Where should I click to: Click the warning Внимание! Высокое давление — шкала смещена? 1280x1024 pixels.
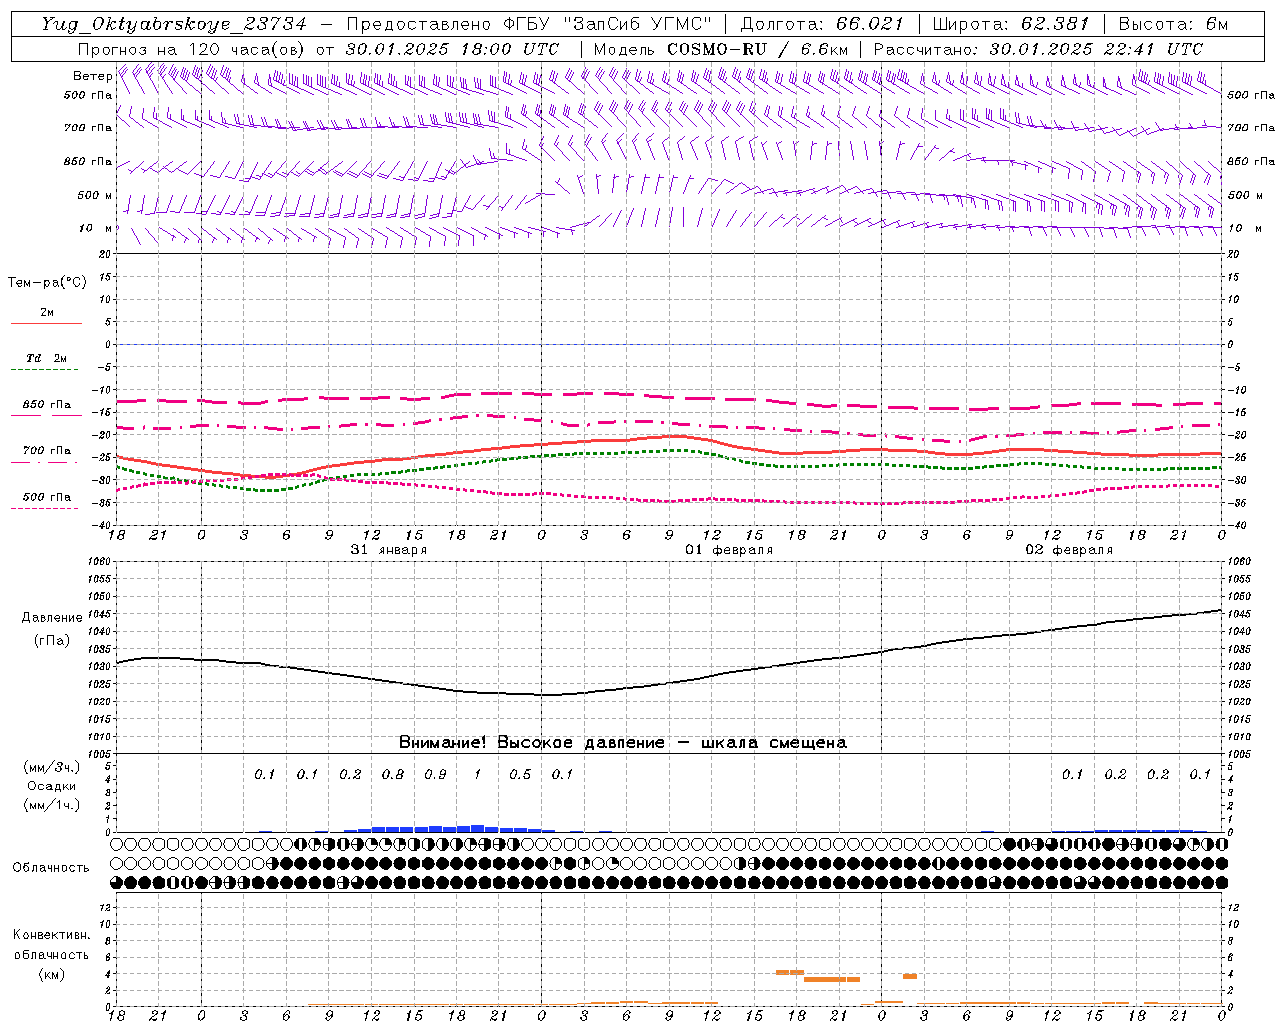point(622,742)
